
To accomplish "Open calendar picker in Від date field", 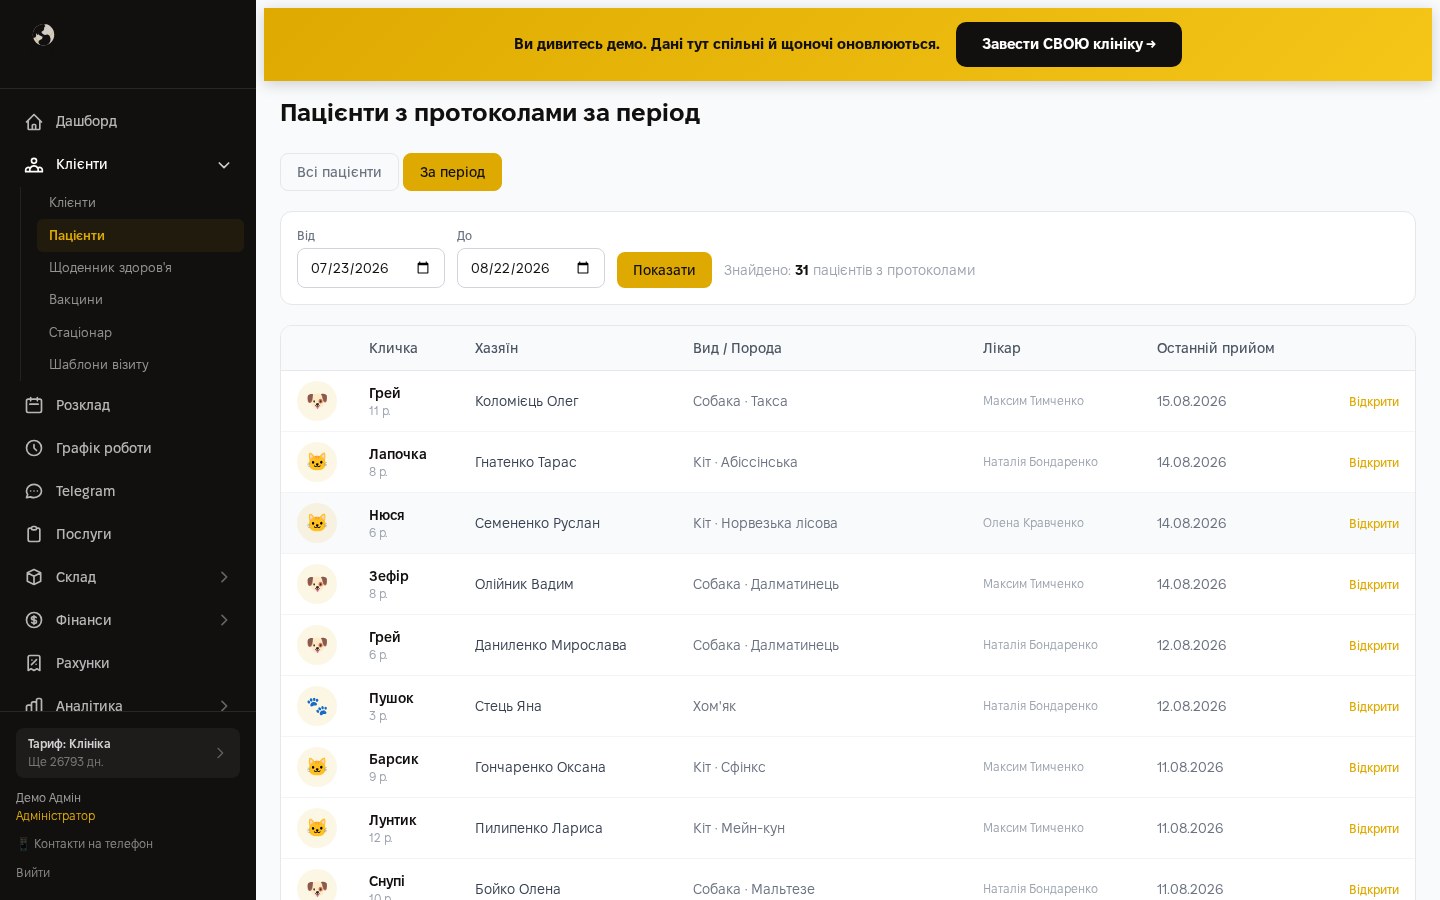I will (x=423, y=268).
